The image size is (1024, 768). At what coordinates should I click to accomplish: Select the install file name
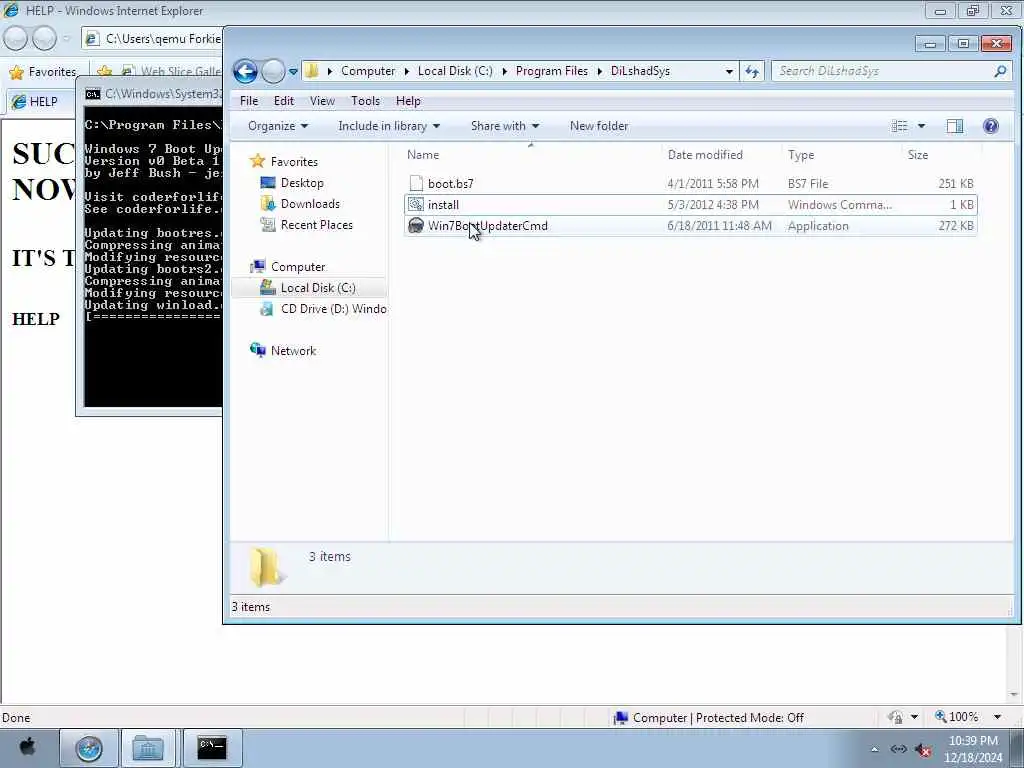point(443,204)
